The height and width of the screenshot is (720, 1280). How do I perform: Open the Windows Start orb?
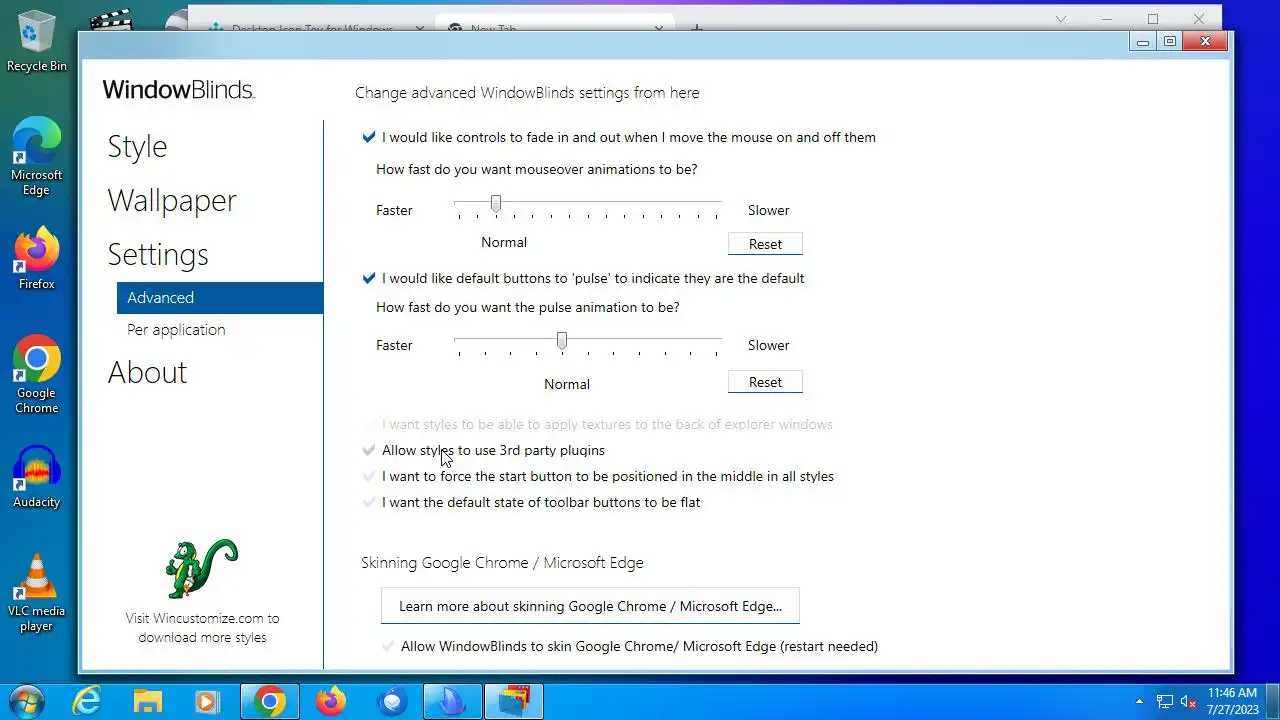click(27, 701)
